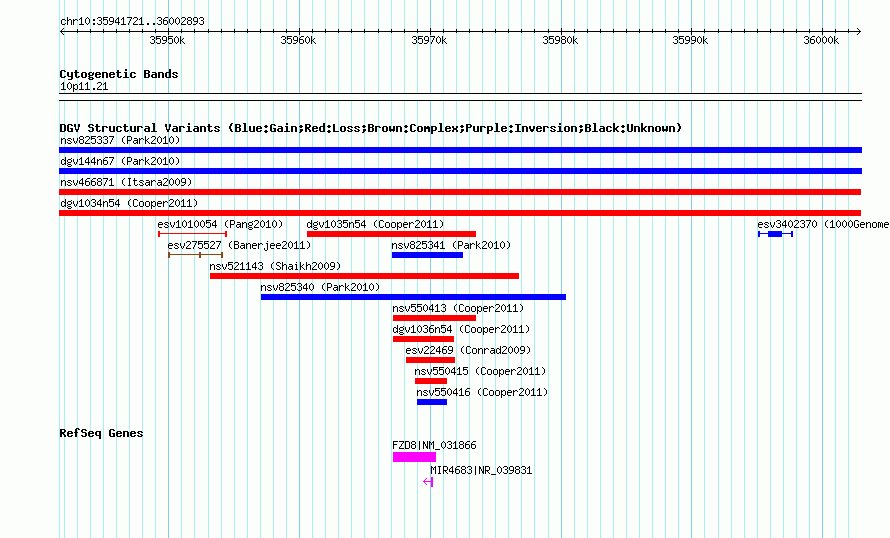
Task: Click the esv275527 (Banerjee2011) label
Action: point(239,245)
